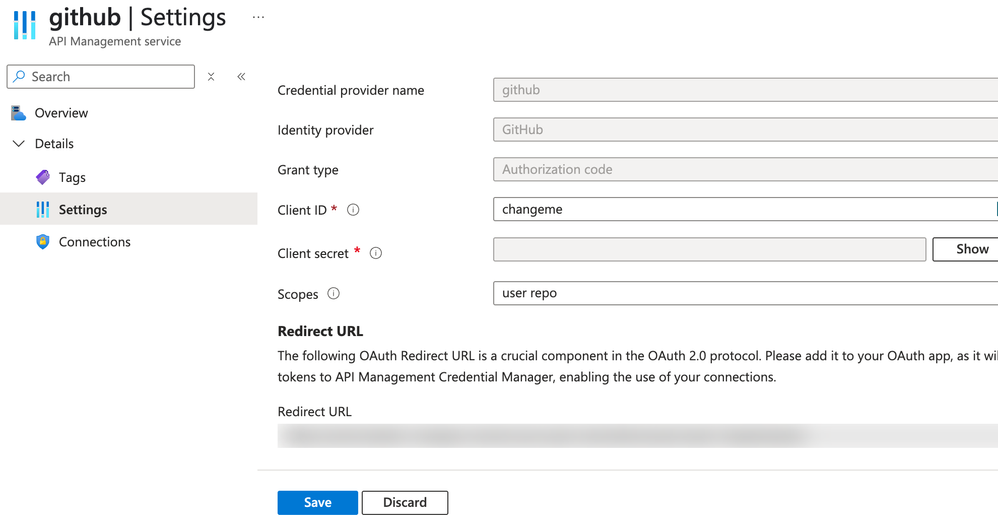Click Client secret info icon
The image size is (998, 519).
click(x=376, y=253)
